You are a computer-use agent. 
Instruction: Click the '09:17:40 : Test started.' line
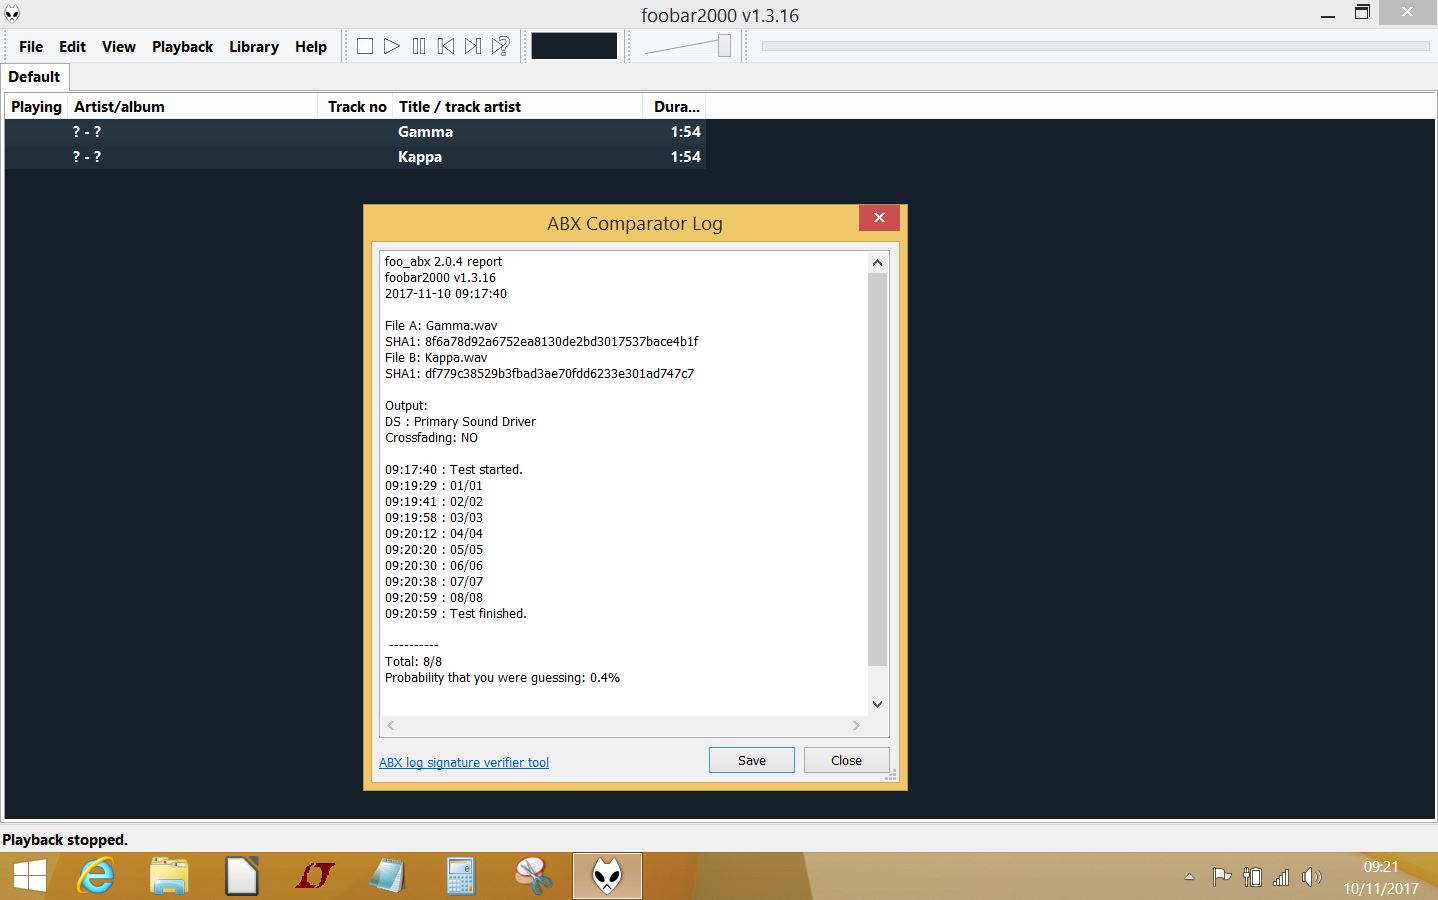click(454, 469)
